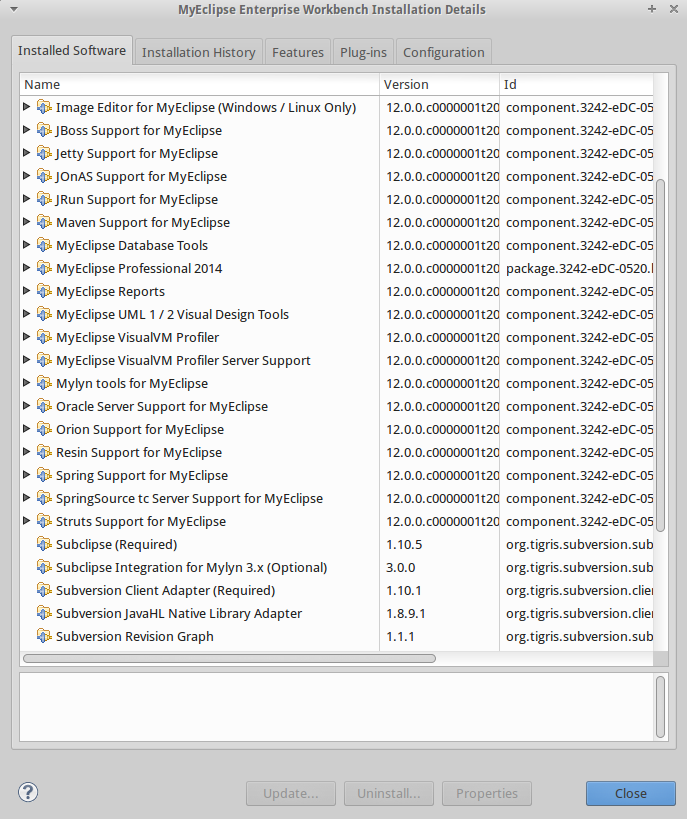Click the JRun Support for MyEclipse feature icon
Screen dimensions: 687x819
tap(44, 199)
